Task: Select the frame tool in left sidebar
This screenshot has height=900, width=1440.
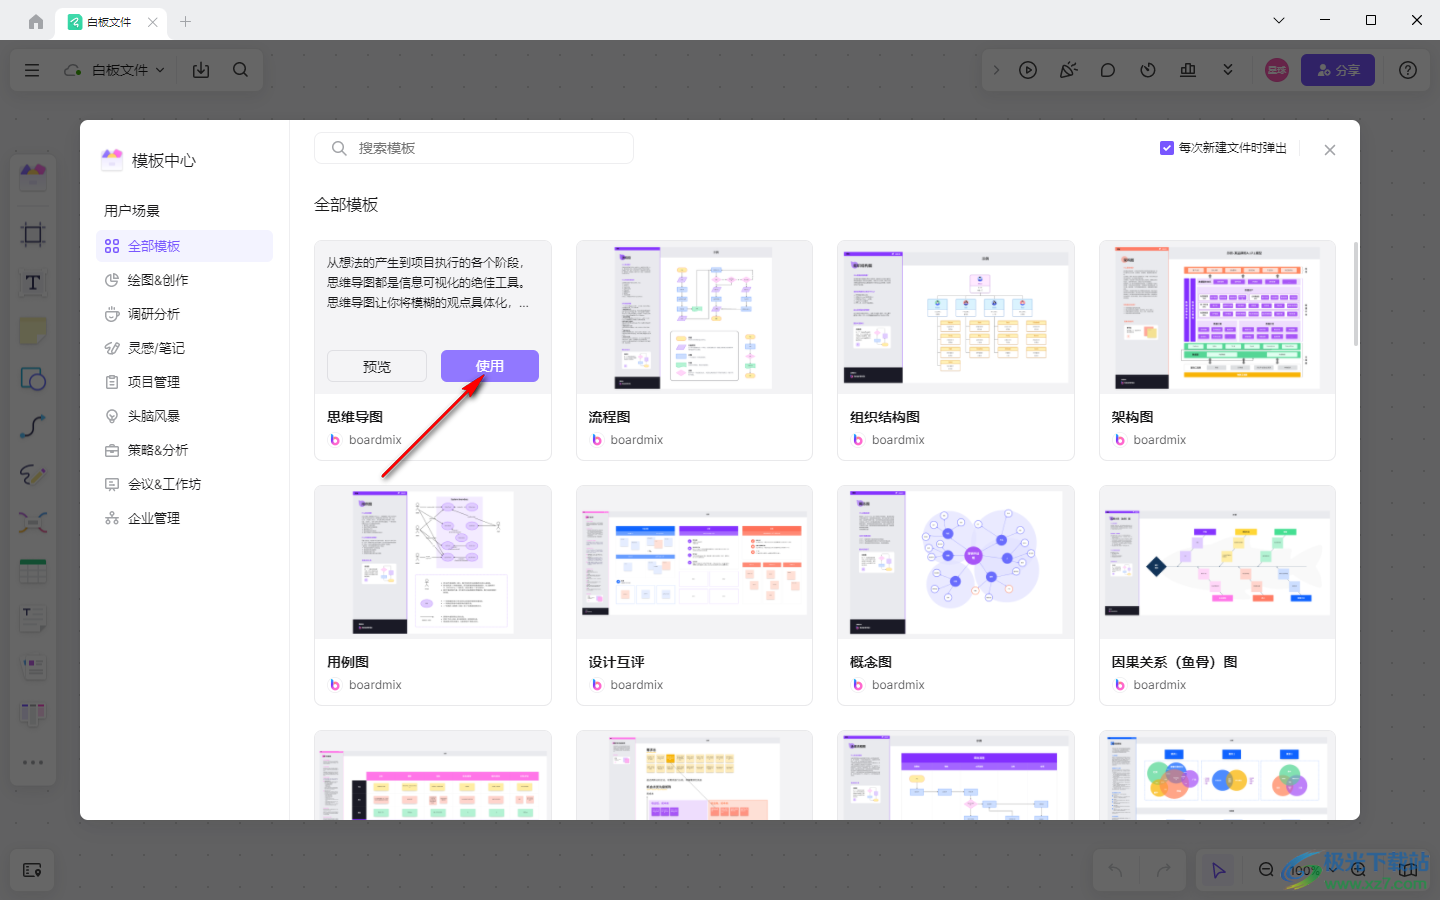Action: click(33, 235)
